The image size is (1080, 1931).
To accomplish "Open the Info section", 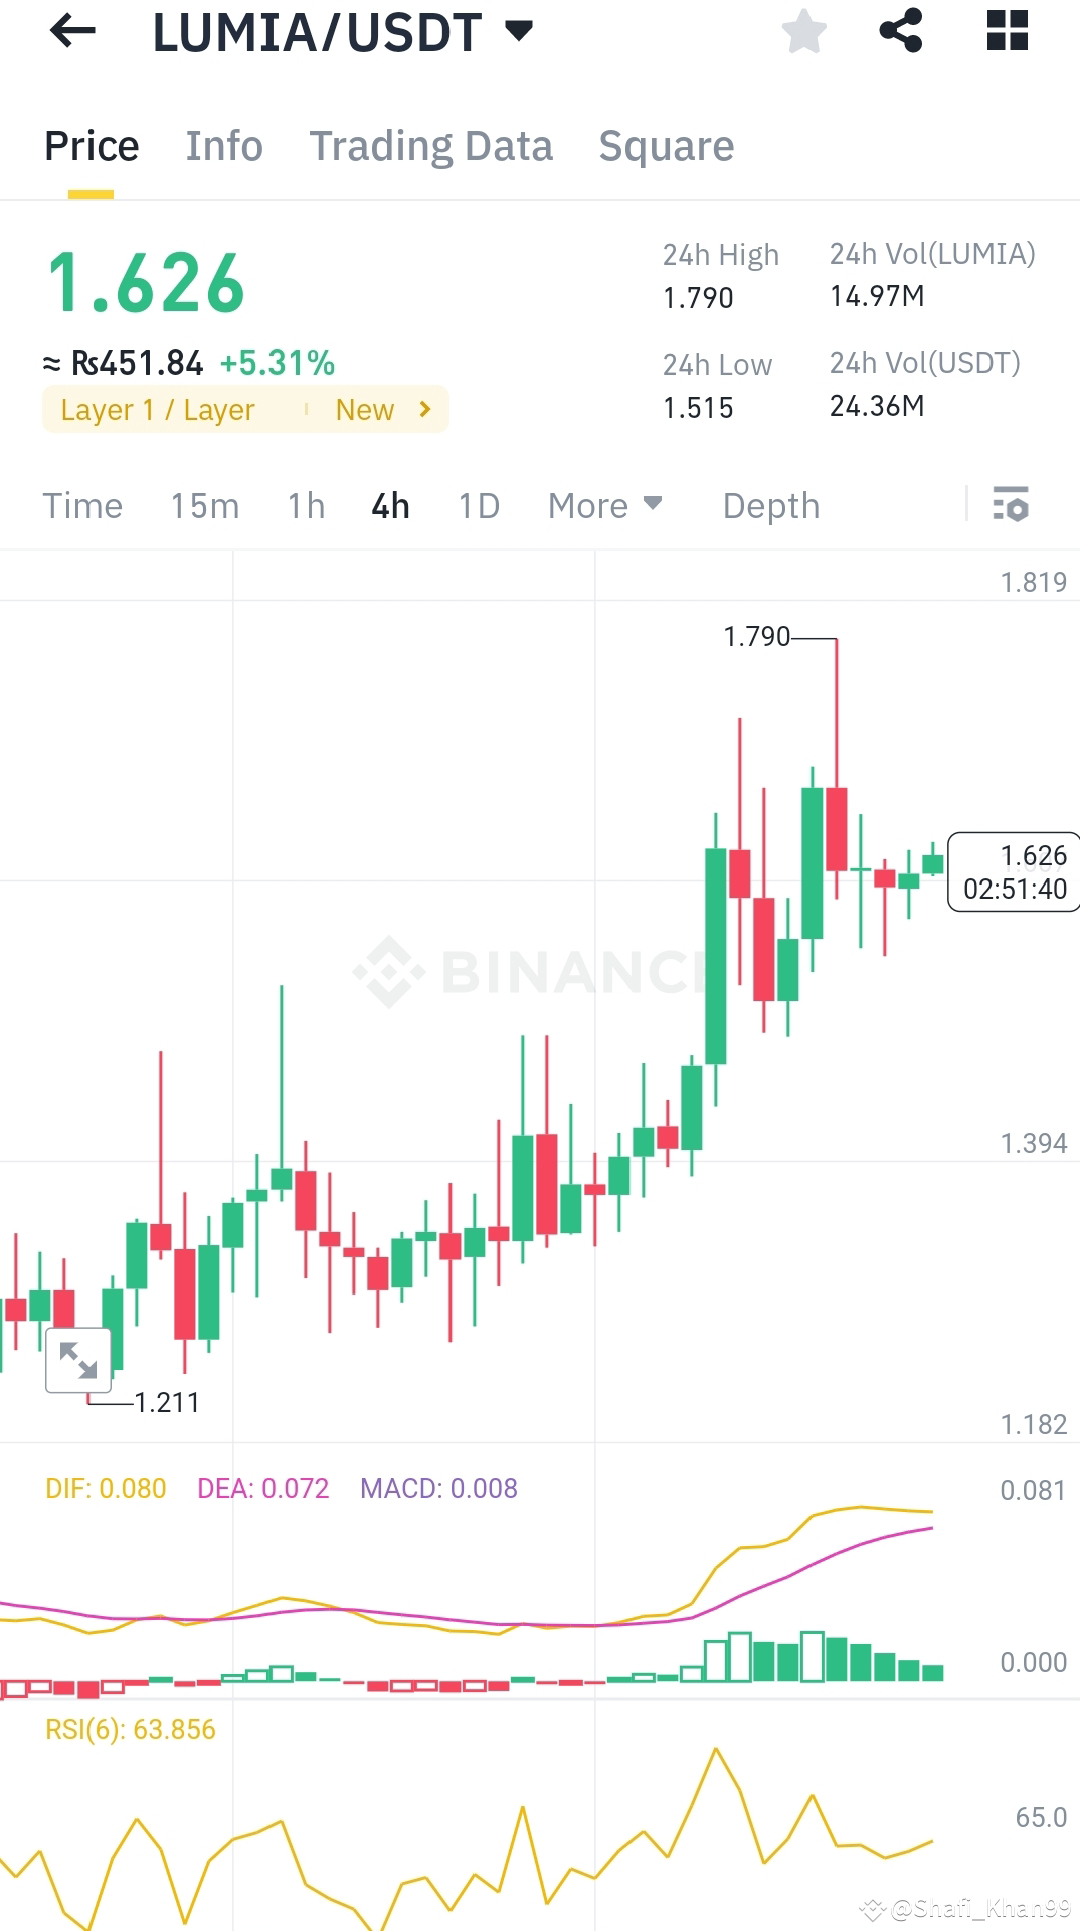I will coord(223,145).
